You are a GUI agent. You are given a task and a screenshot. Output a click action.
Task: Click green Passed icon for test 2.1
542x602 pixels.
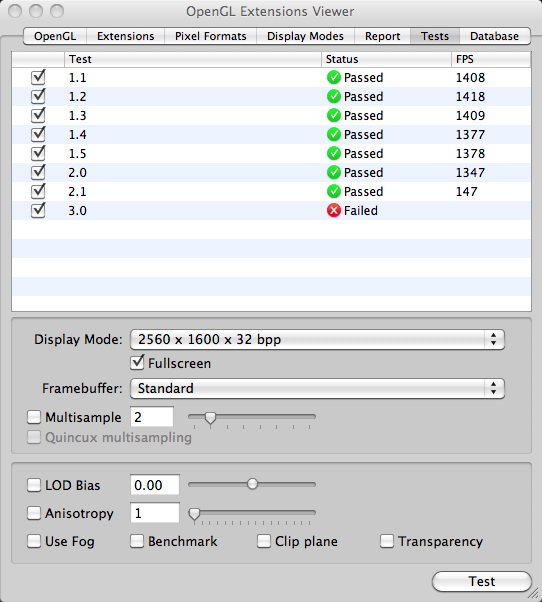[x=334, y=191]
